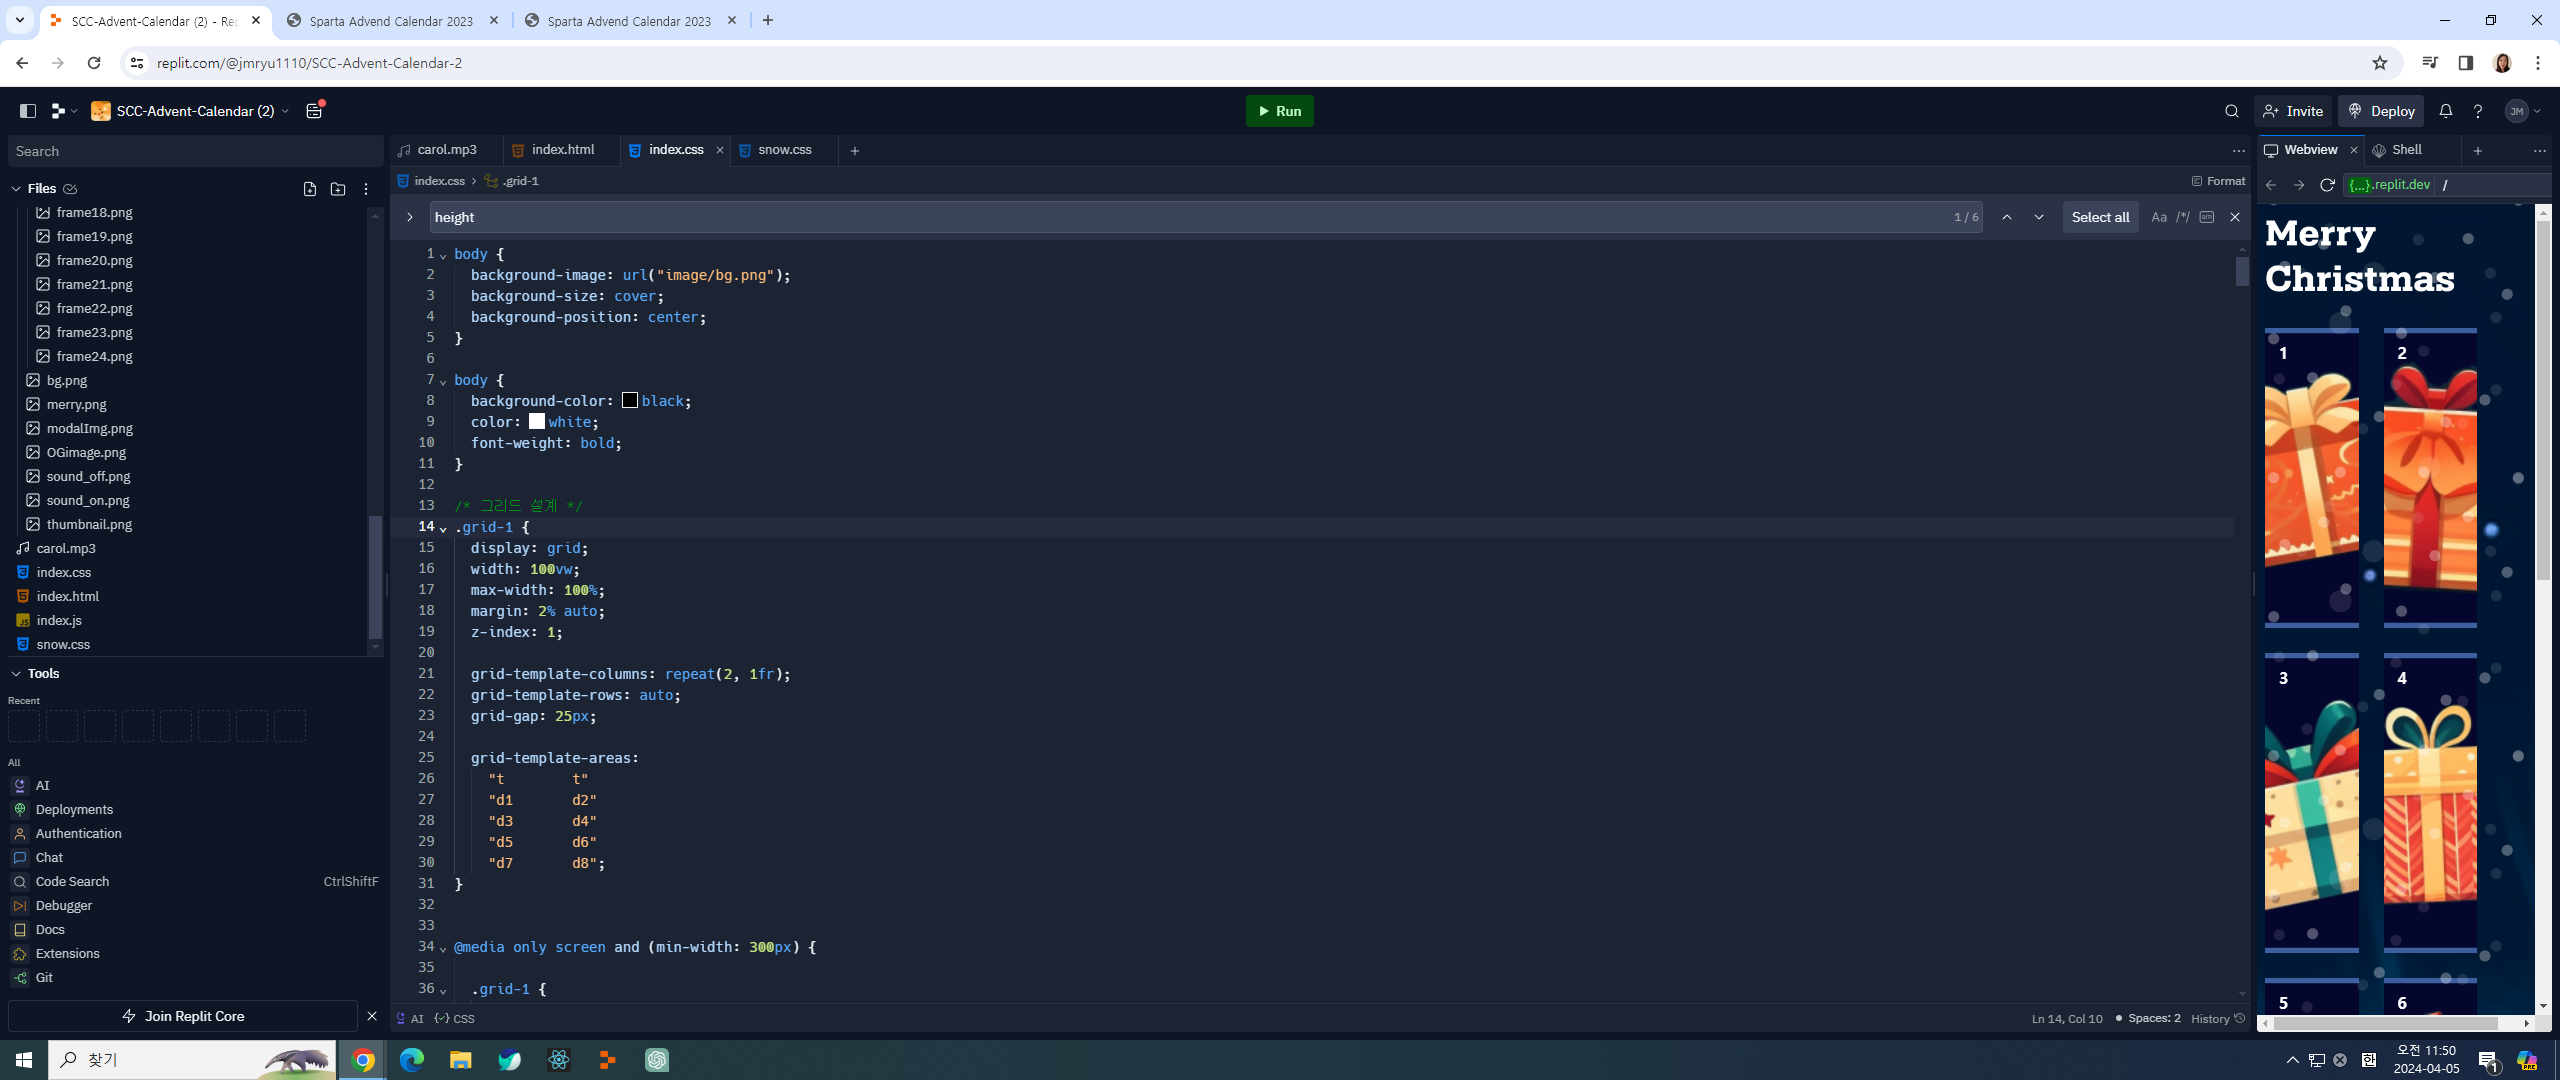2560x1080 pixels.
Task: Open frame22.png in file tree
Action: coord(94,308)
